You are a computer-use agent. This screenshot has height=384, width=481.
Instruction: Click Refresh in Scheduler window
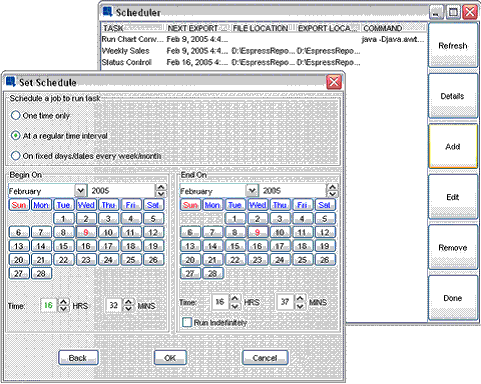tap(453, 45)
